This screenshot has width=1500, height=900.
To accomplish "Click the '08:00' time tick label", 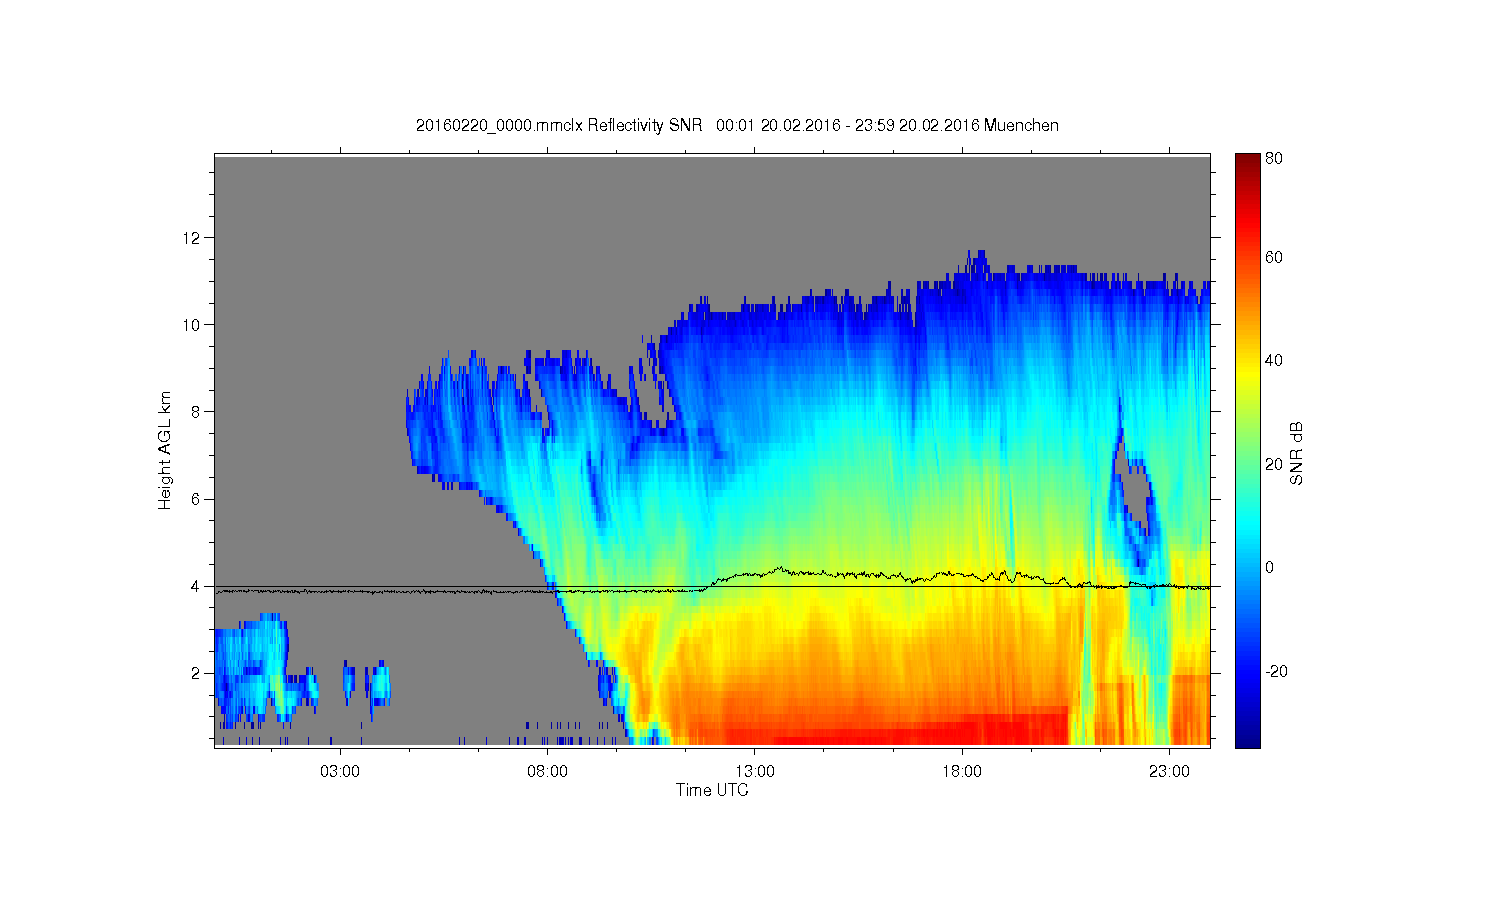I will click(x=548, y=772).
